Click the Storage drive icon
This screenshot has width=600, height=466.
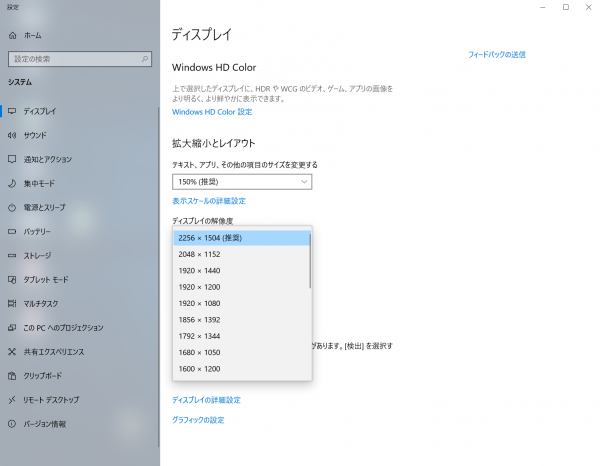pos(12,255)
